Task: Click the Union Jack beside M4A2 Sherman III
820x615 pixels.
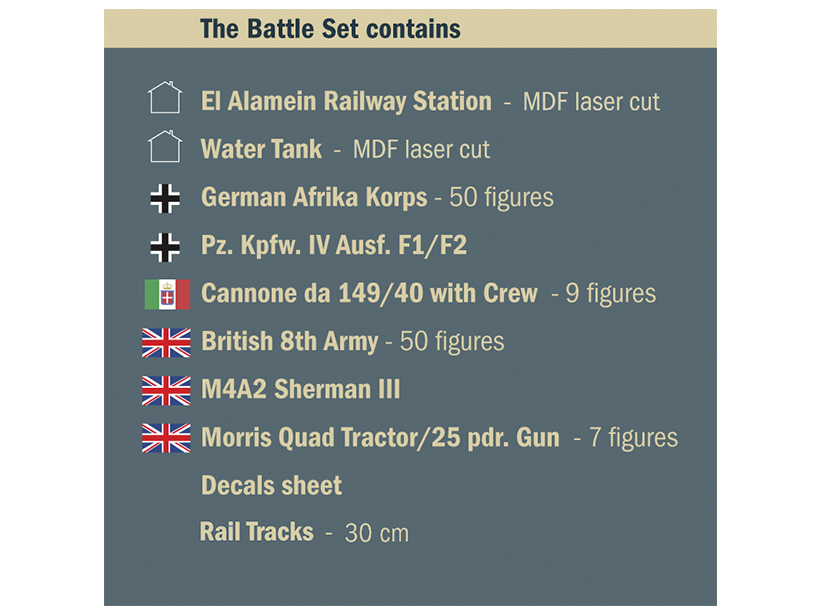Action: [166, 390]
